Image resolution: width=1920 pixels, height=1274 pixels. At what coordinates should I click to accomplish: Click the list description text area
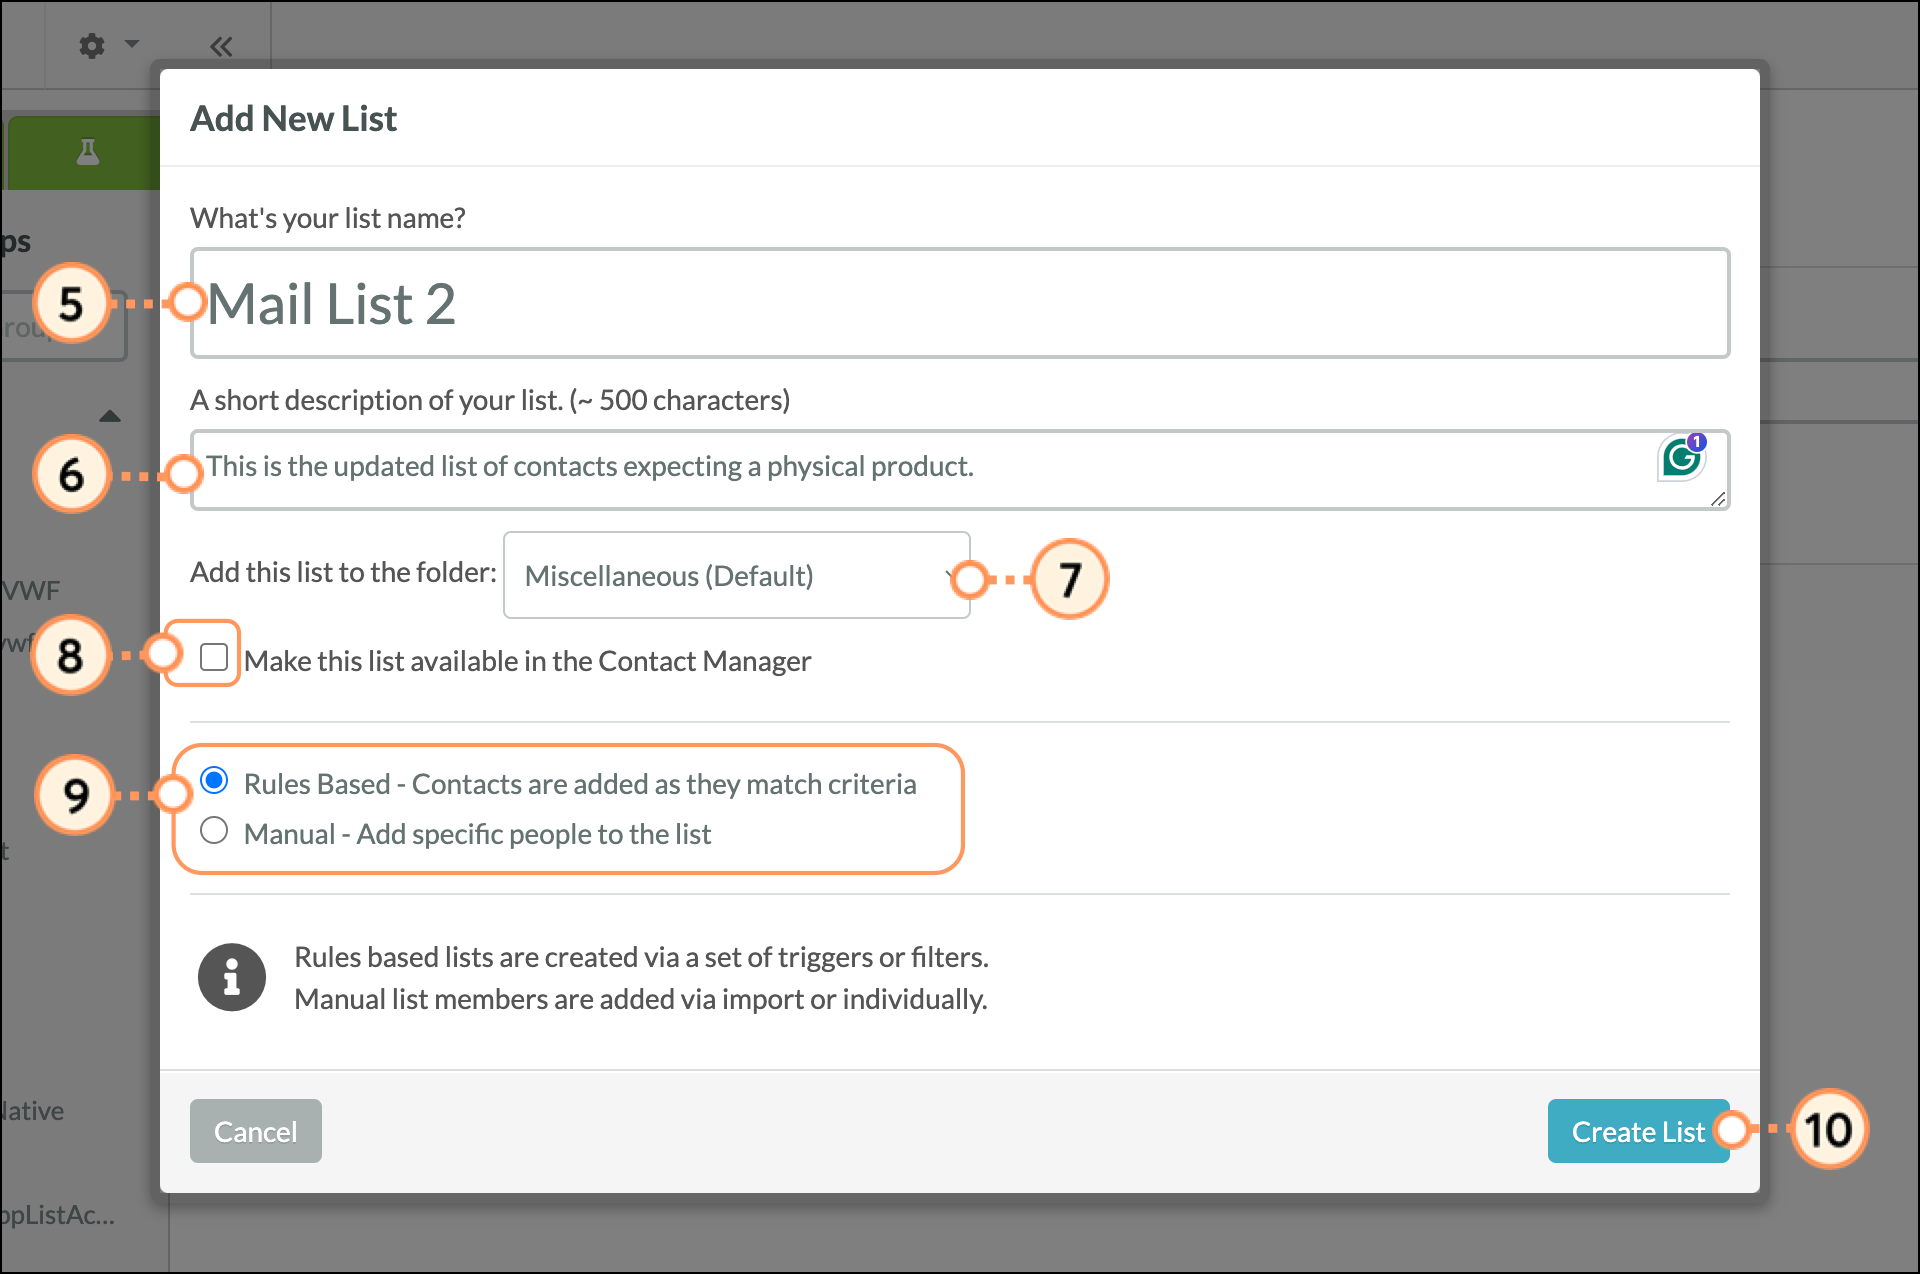pyautogui.click(x=900, y=470)
